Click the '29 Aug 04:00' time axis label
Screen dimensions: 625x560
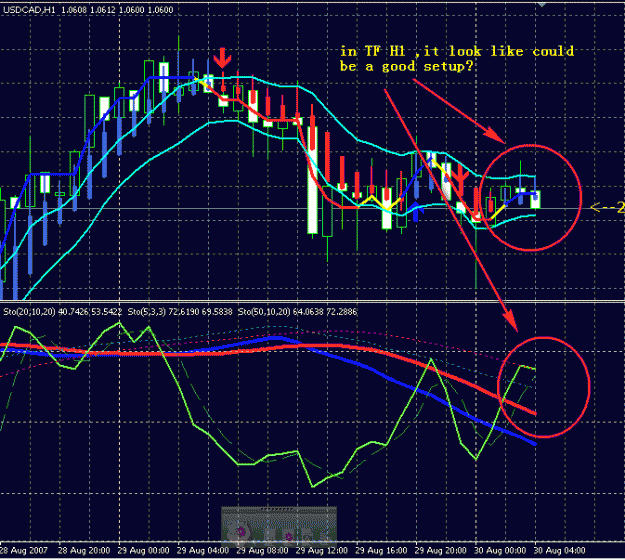click(203, 550)
